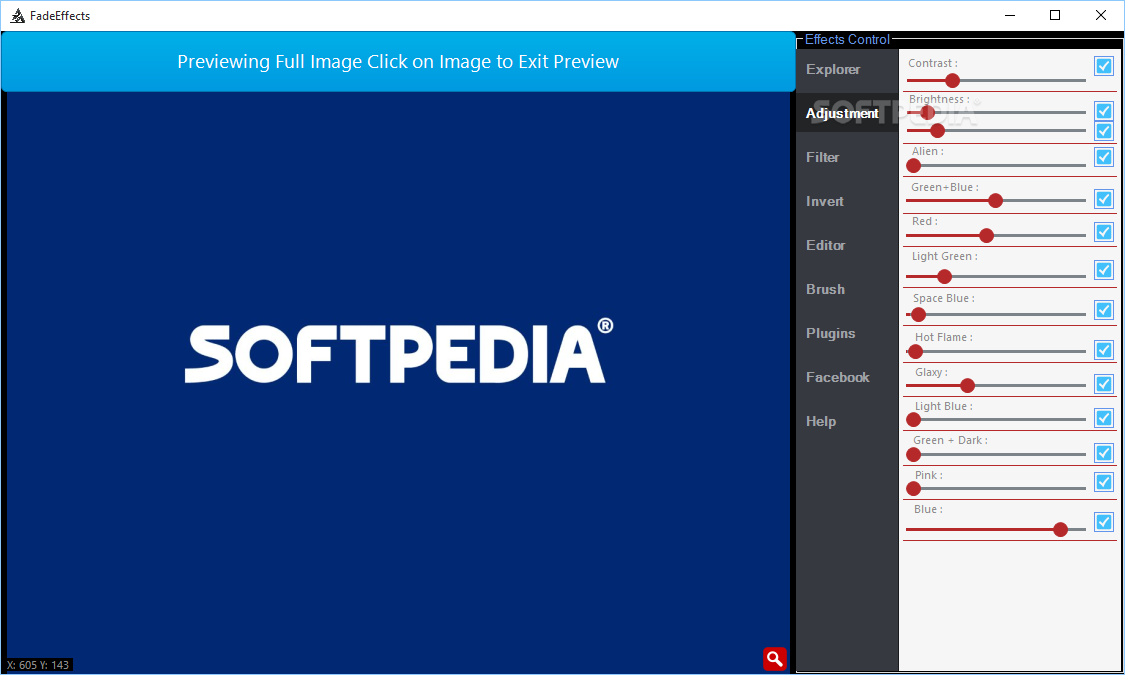
Task: Uncheck the Red effect checkbox
Action: (x=1103, y=232)
